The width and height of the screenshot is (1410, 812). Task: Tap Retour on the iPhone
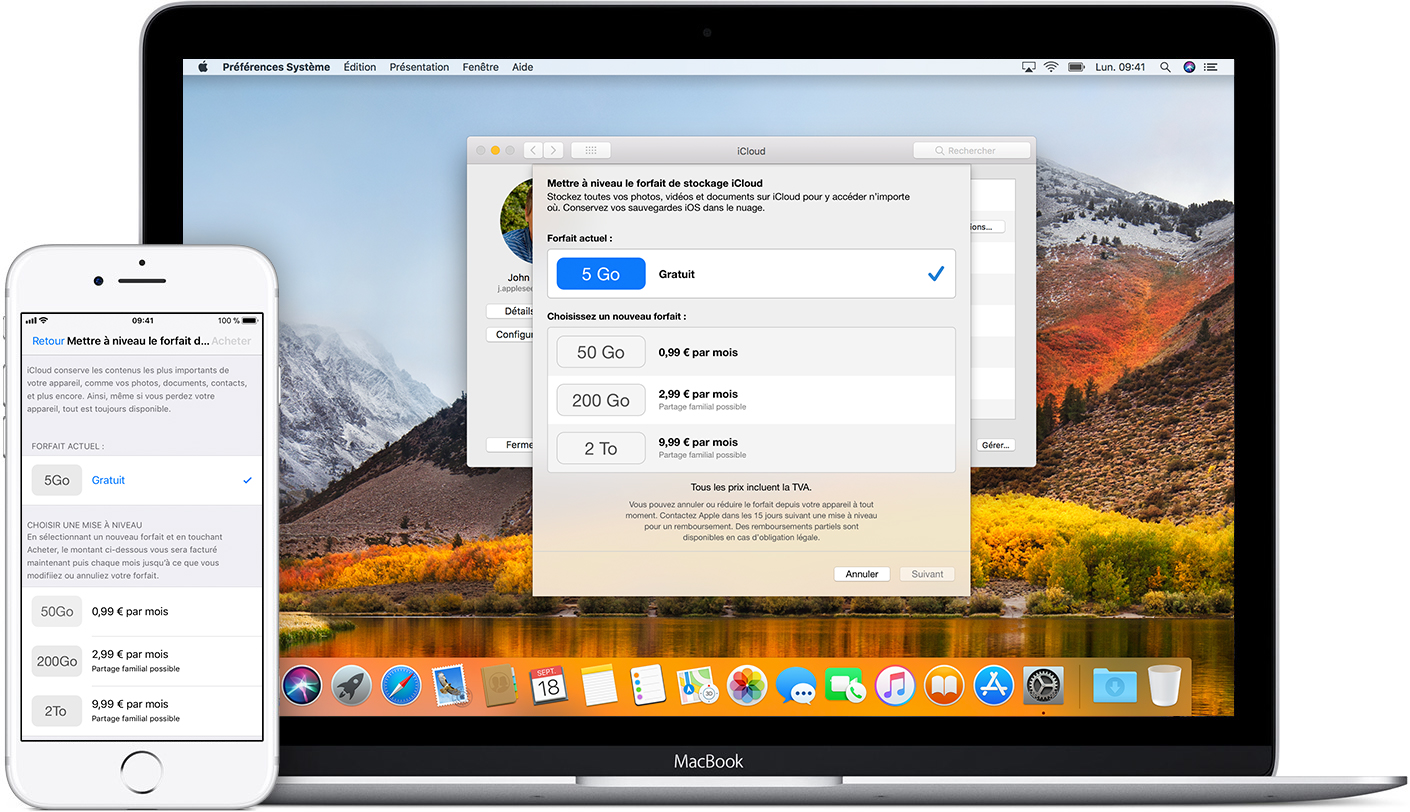click(x=48, y=341)
